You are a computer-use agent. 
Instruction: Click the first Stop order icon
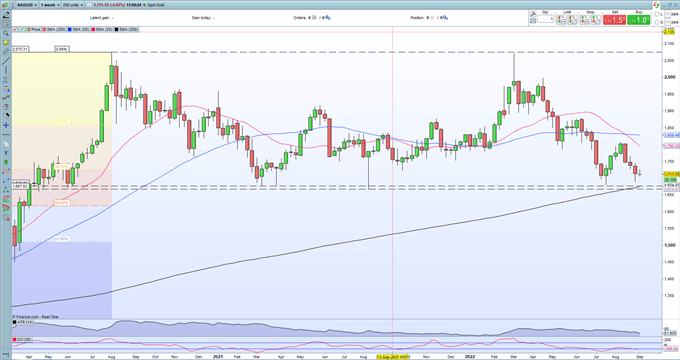click(x=585, y=20)
